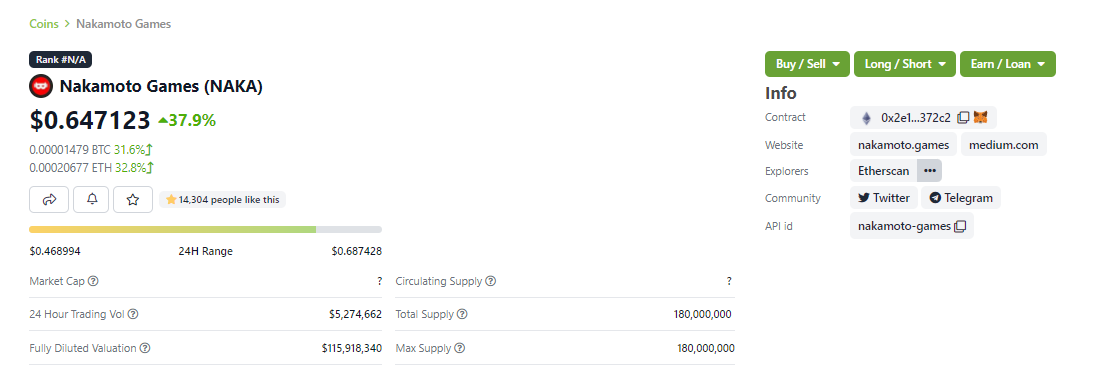This screenshot has height=378, width=1098.
Task: Copy the contract address icon
Action: 963,118
